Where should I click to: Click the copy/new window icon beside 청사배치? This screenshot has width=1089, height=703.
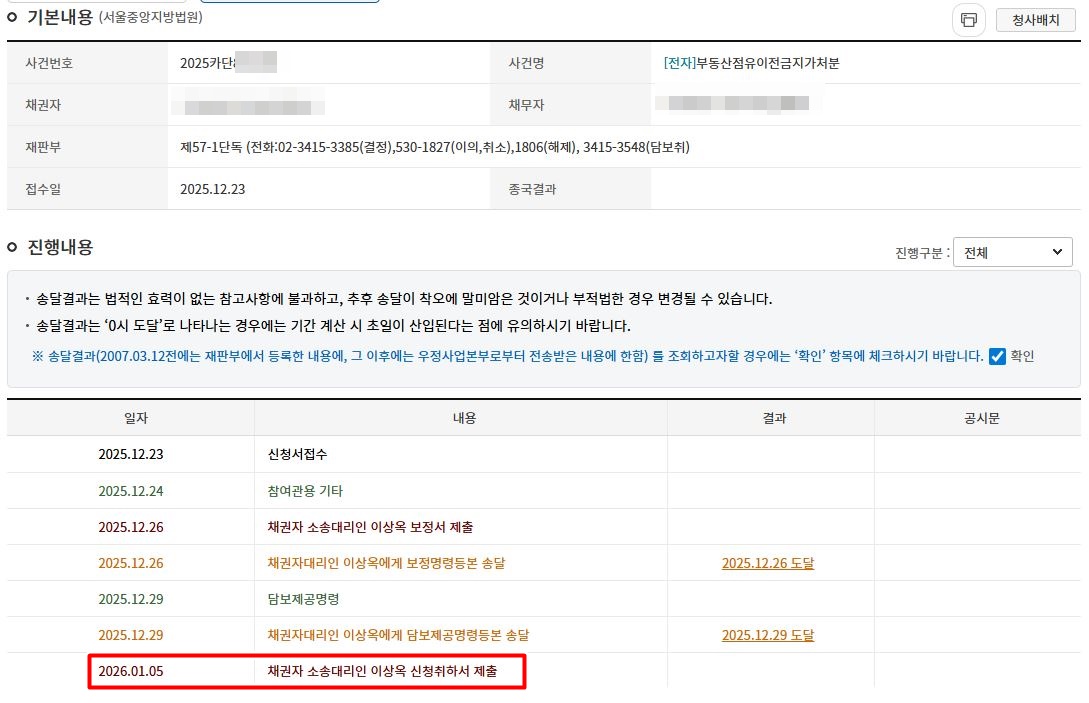click(x=968, y=20)
